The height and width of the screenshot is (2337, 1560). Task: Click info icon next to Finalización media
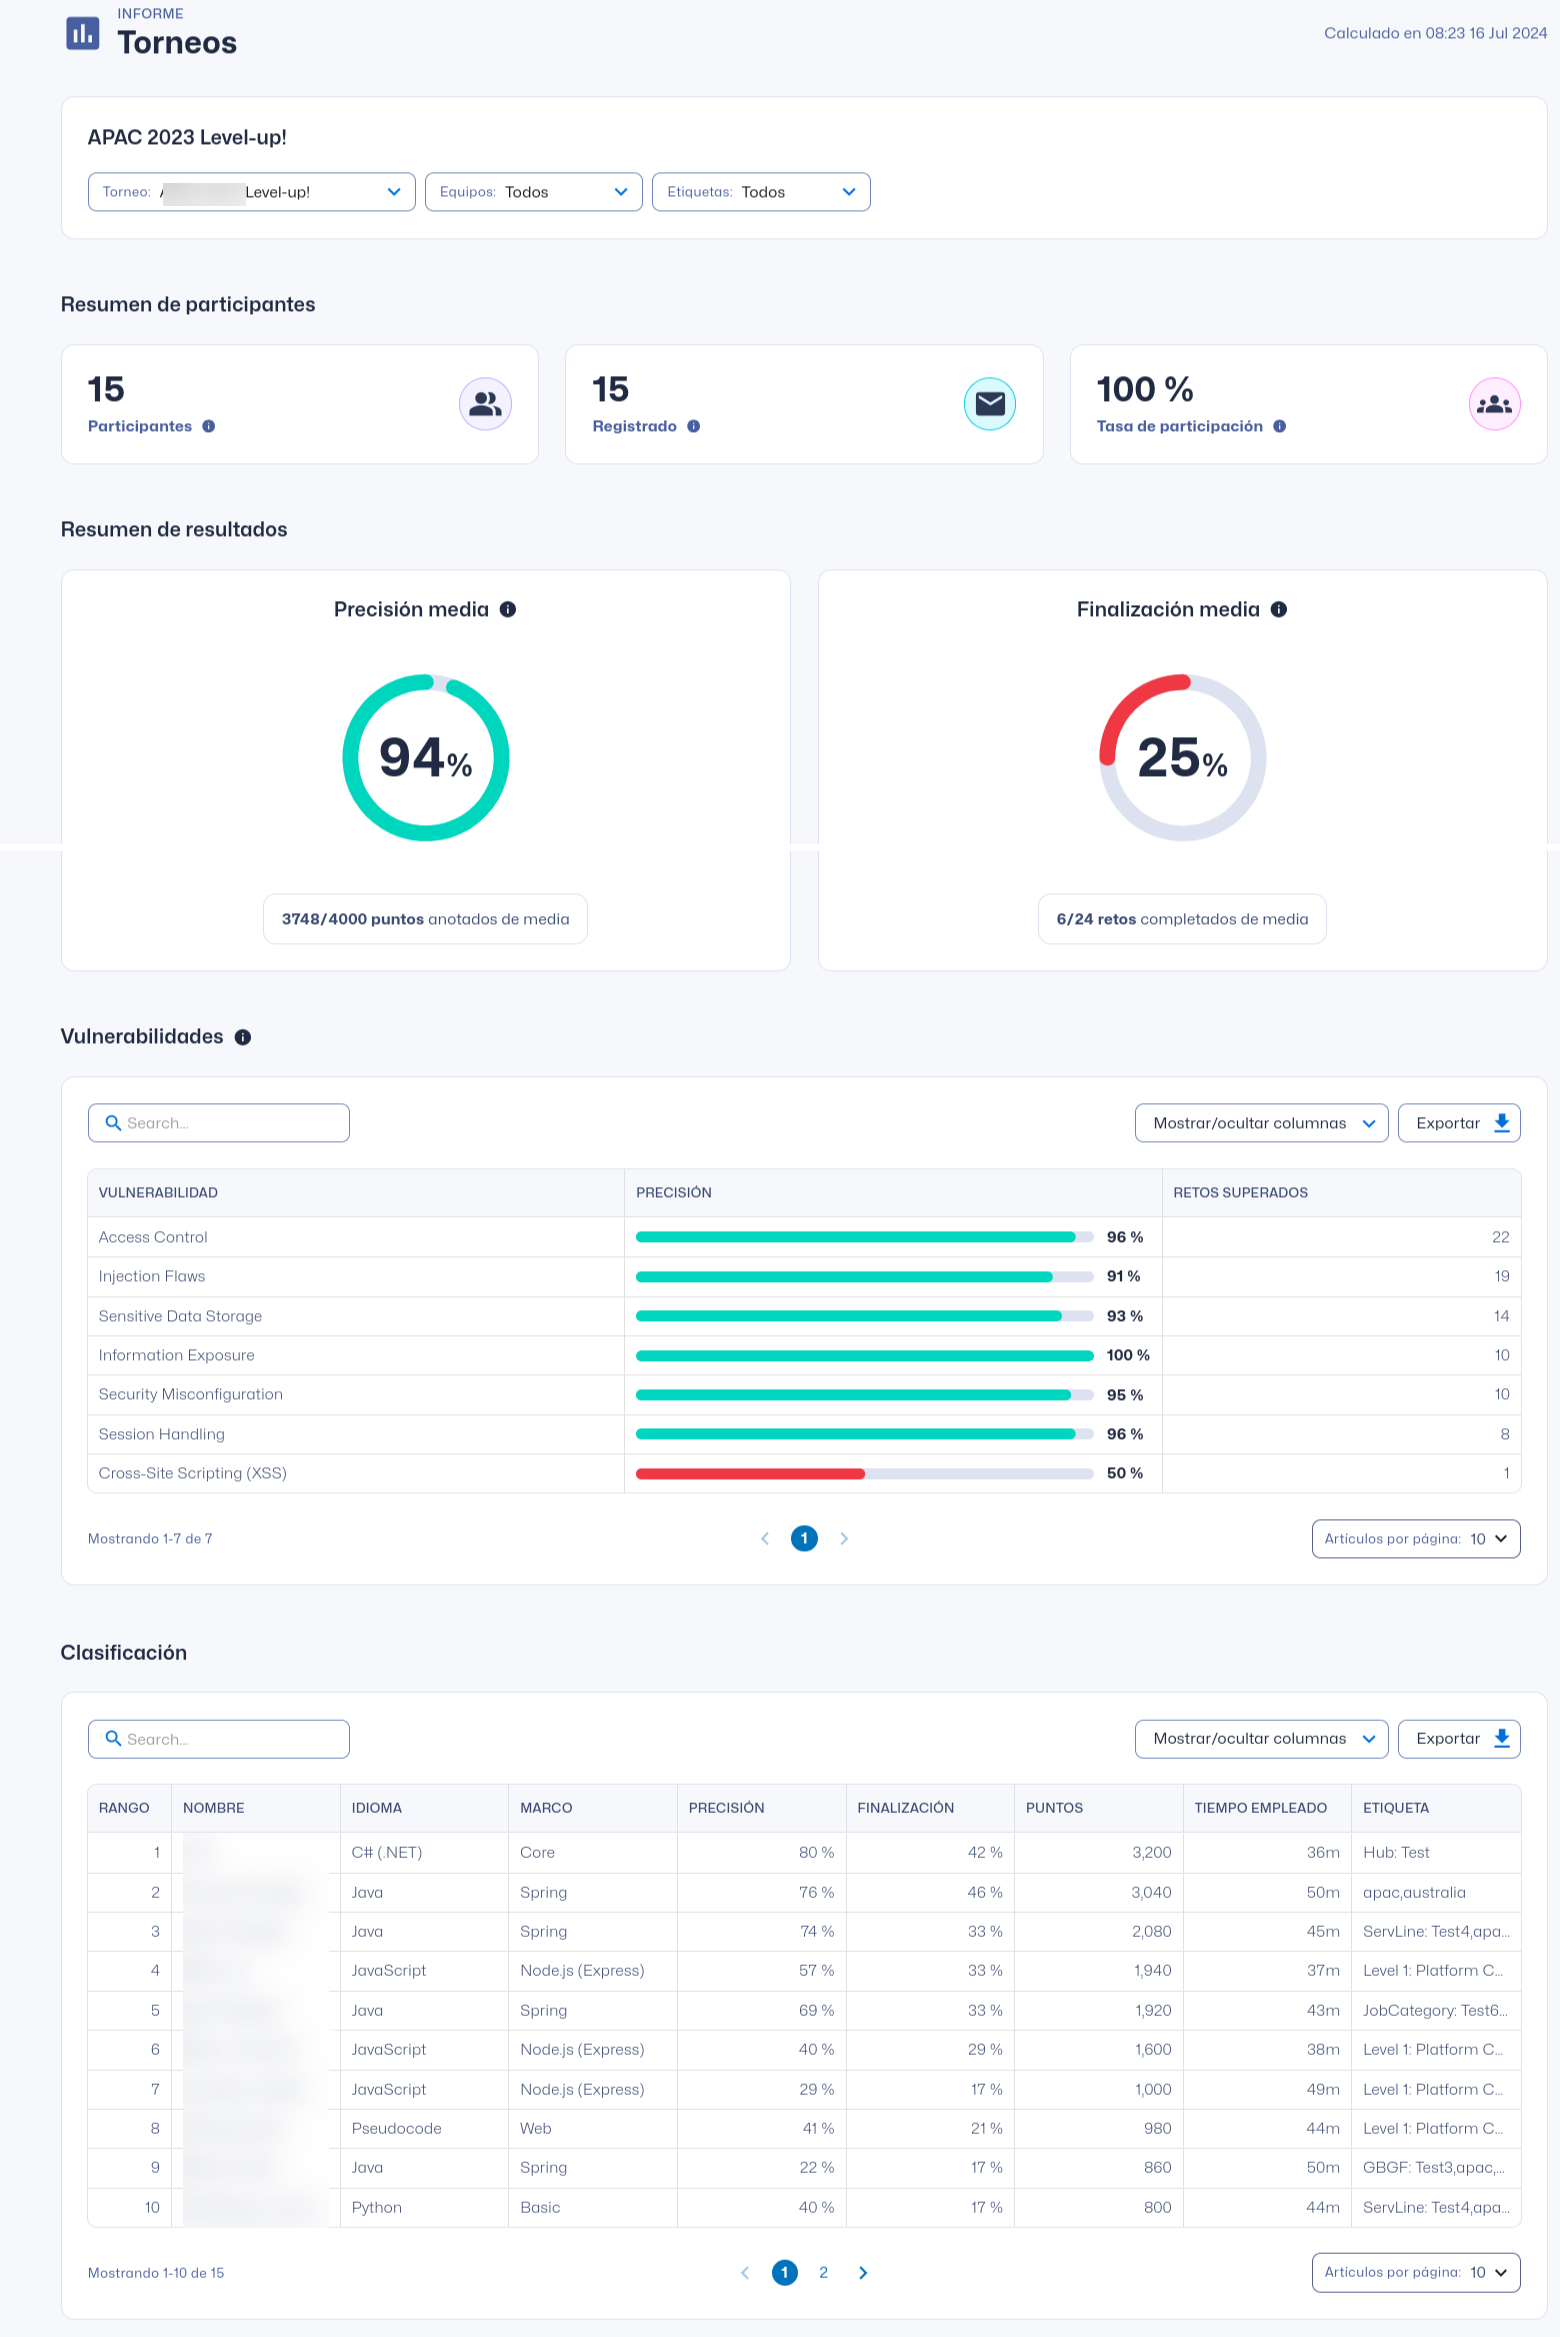pos(1279,609)
